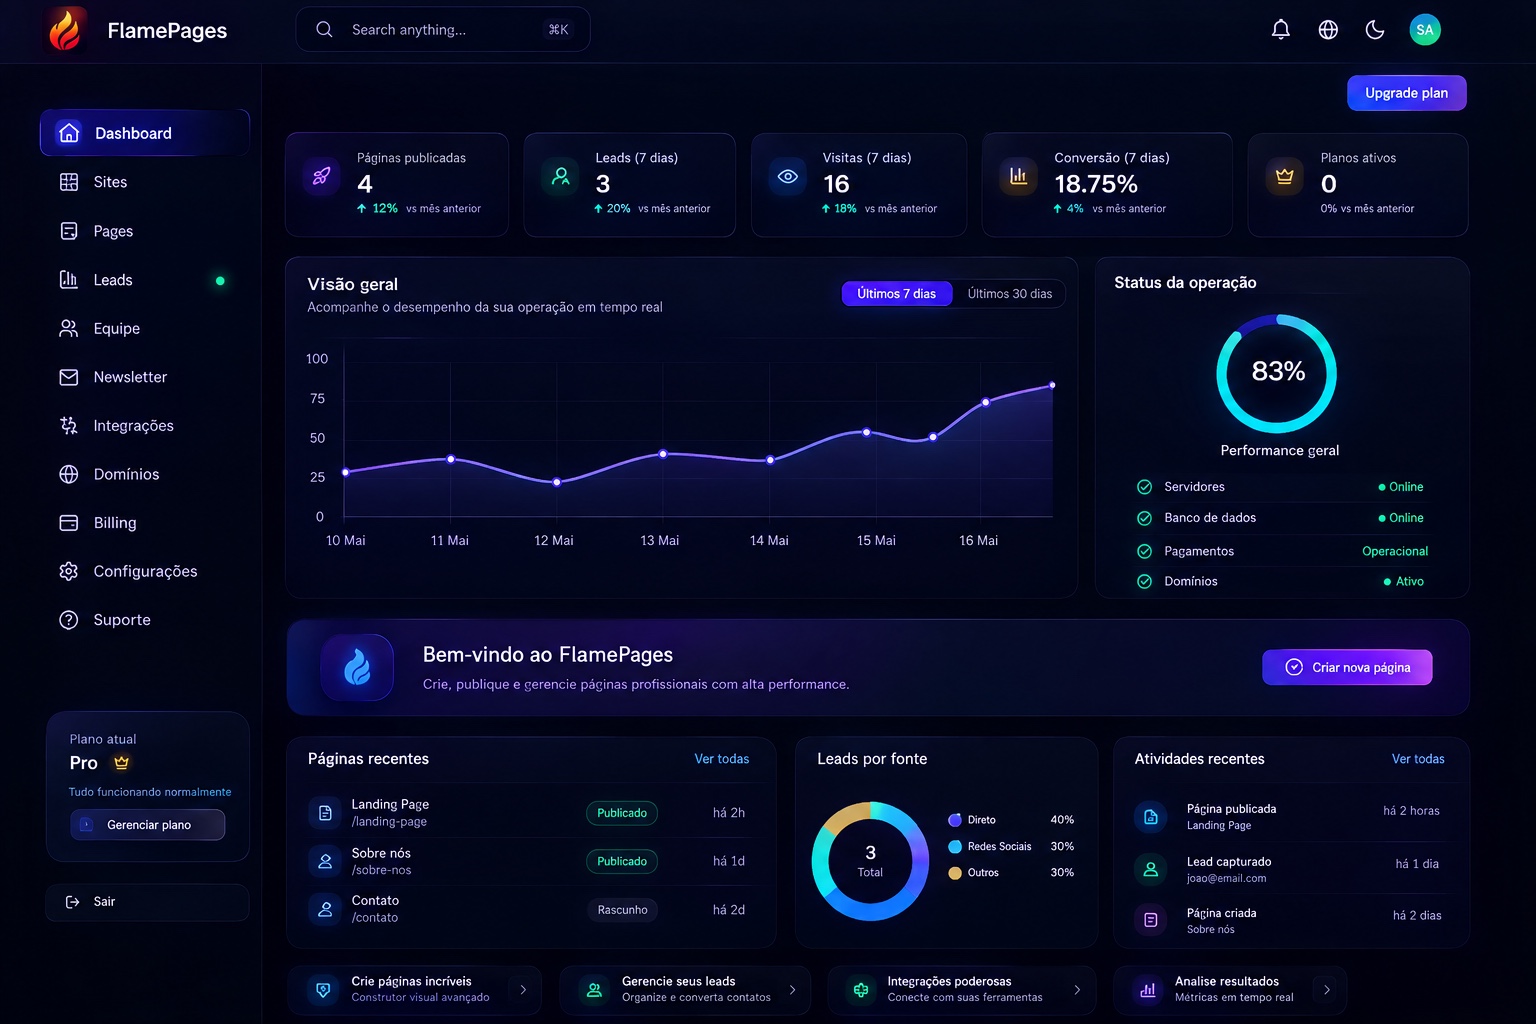
Task: Click the Integrações poderosas puzzle icon
Action: [x=861, y=990]
